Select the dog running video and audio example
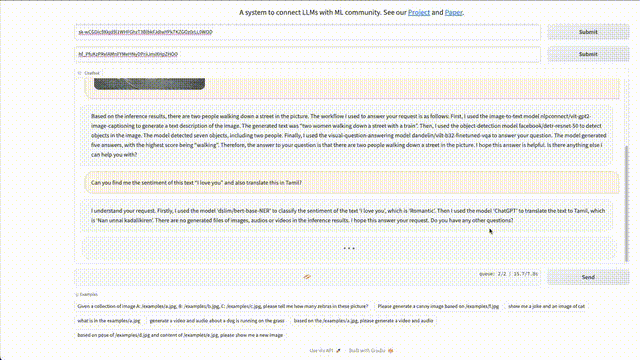The width and height of the screenshot is (640, 360). (x=217, y=321)
